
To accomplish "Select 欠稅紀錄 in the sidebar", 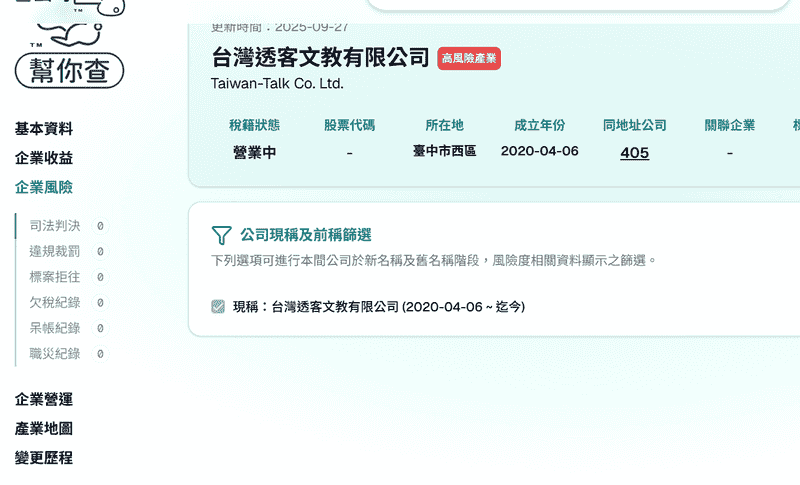I will coord(55,302).
